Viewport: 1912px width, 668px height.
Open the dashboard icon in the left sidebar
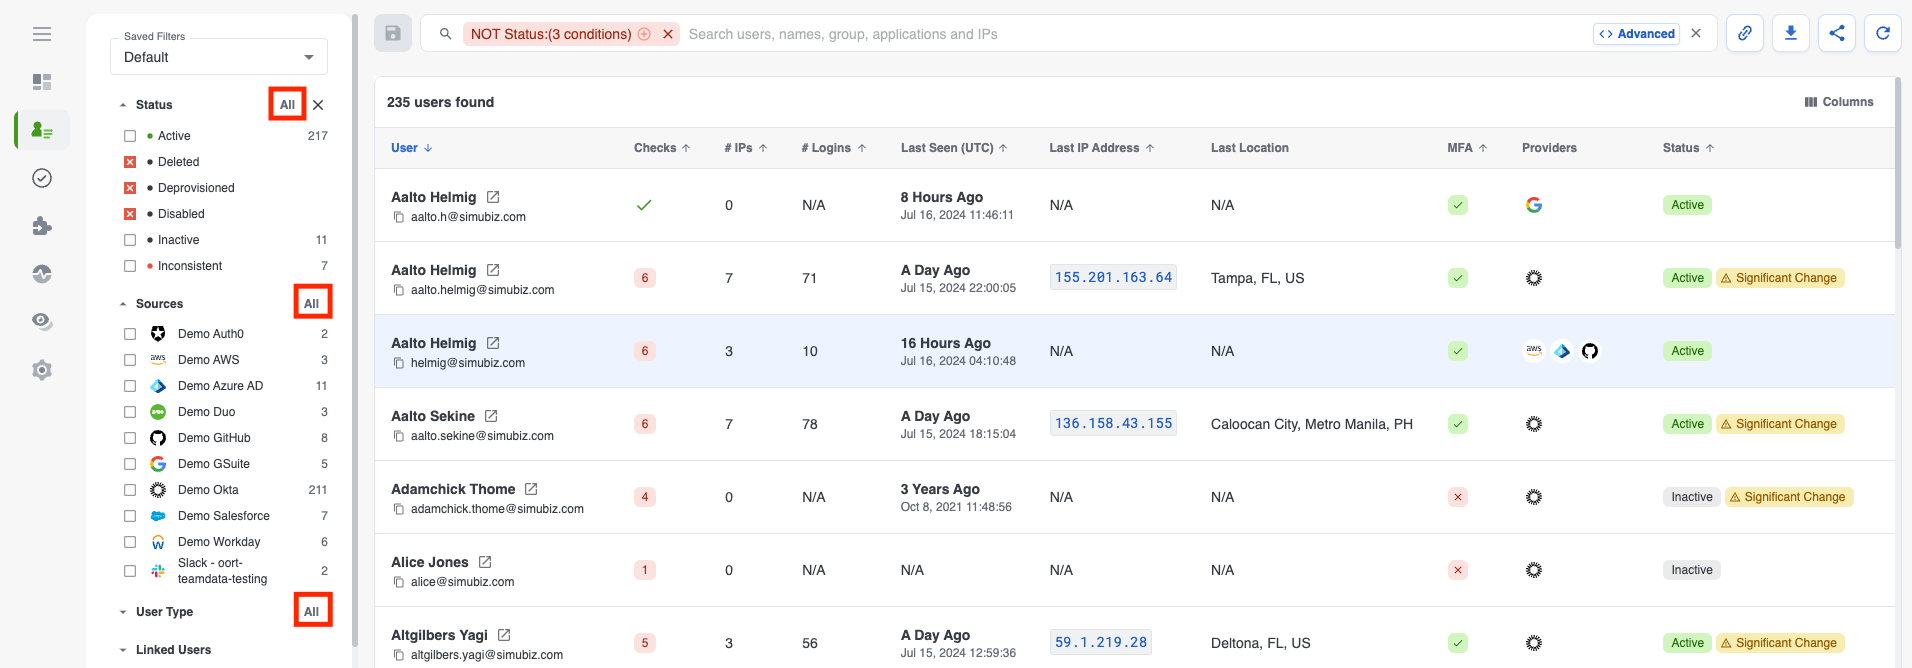pos(42,82)
